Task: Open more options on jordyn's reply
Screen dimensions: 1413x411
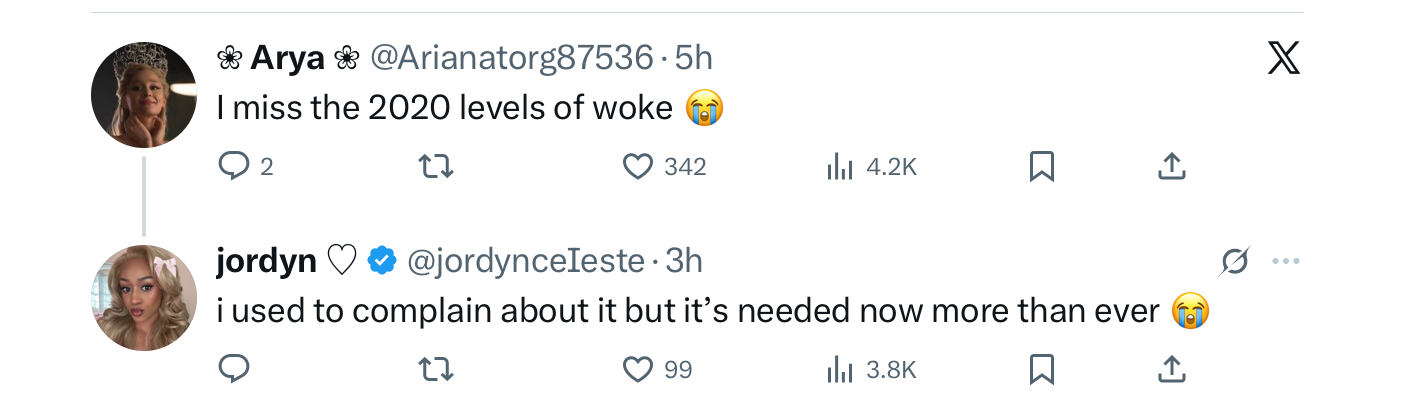Action: pos(1285,262)
